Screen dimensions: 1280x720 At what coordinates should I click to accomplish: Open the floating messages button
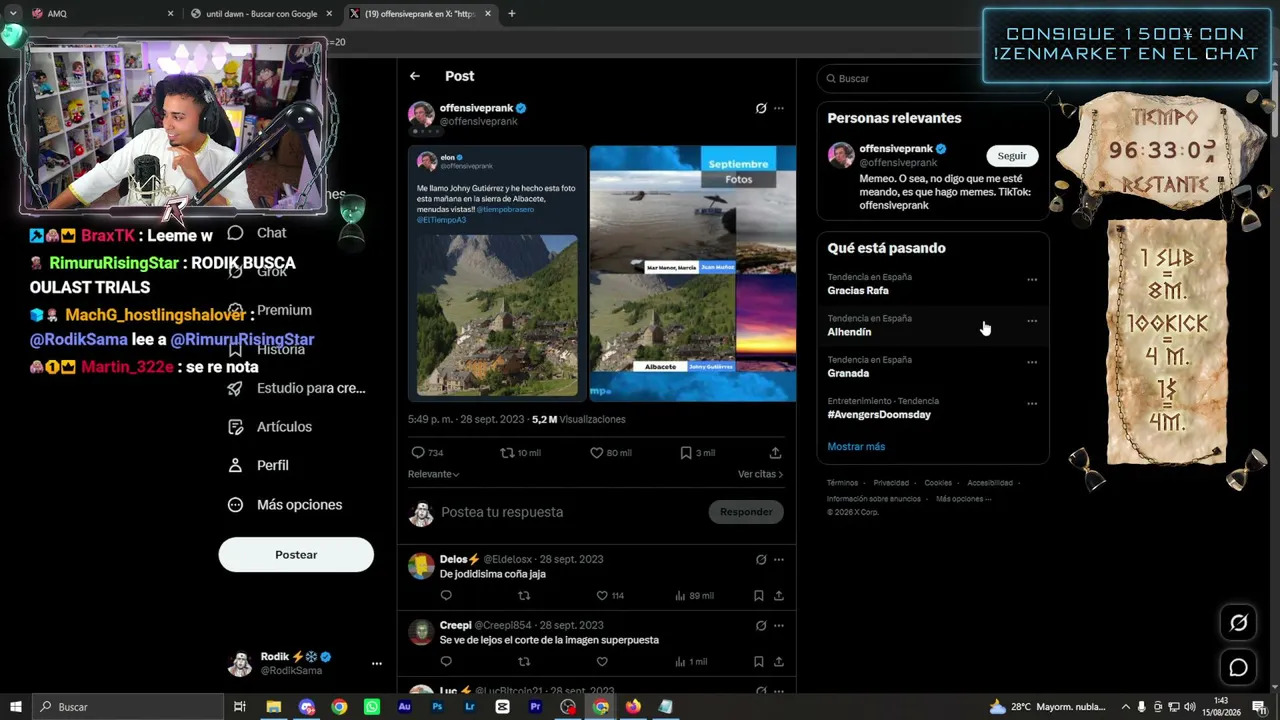pyautogui.click(x=1238, y=668)
